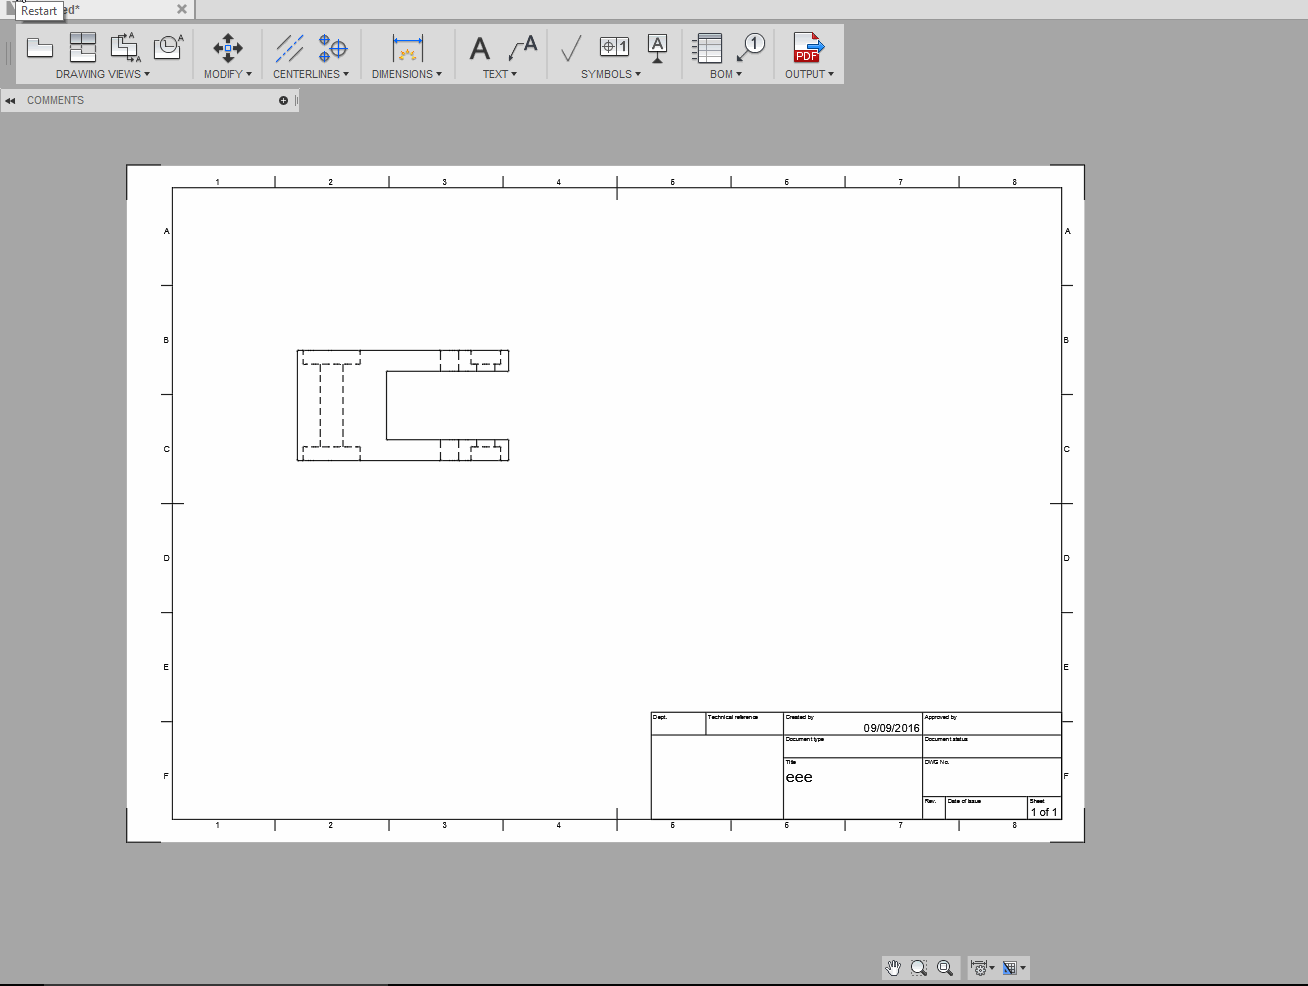Viewport: 1308px width, 986px height.
Task: Activate the Zoom Window tool
Action: pos(919,967)
